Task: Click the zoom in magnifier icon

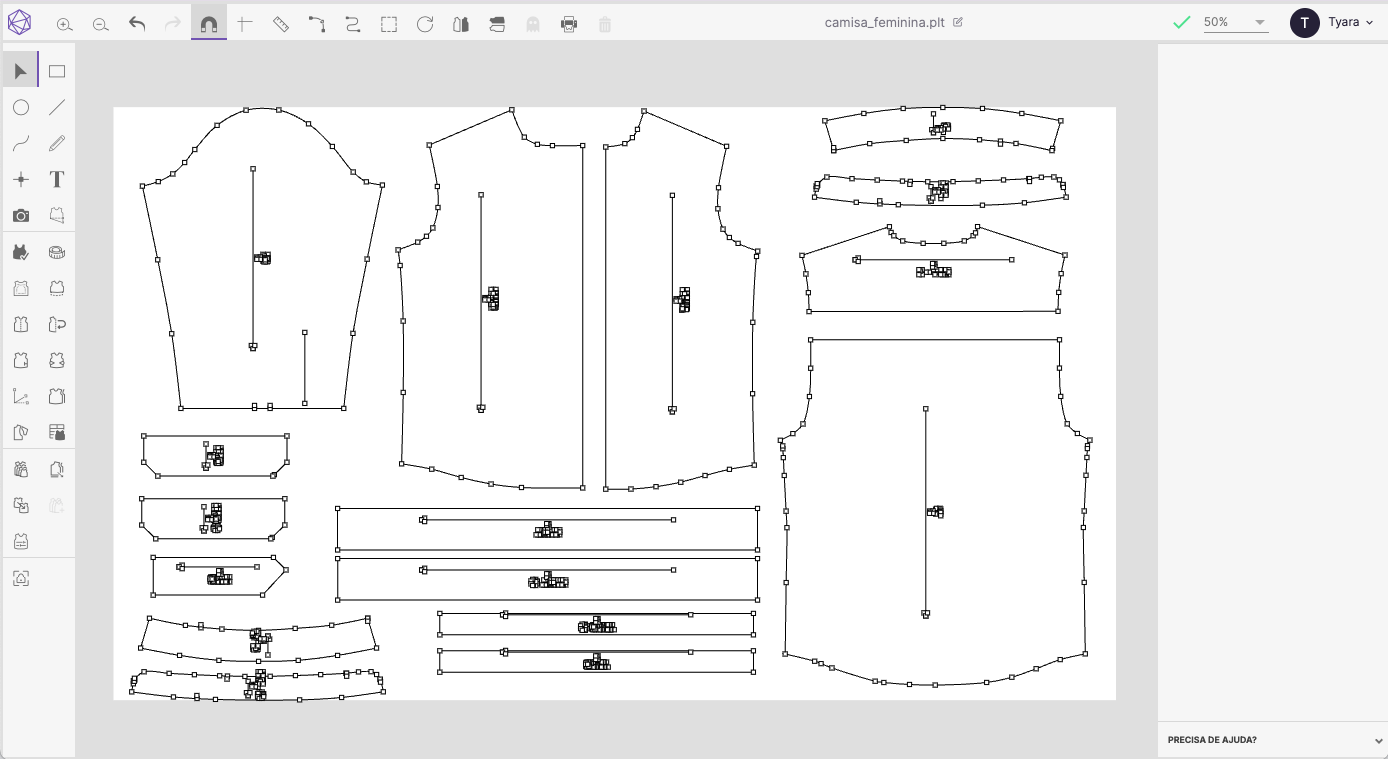Action: pos(65,24)
